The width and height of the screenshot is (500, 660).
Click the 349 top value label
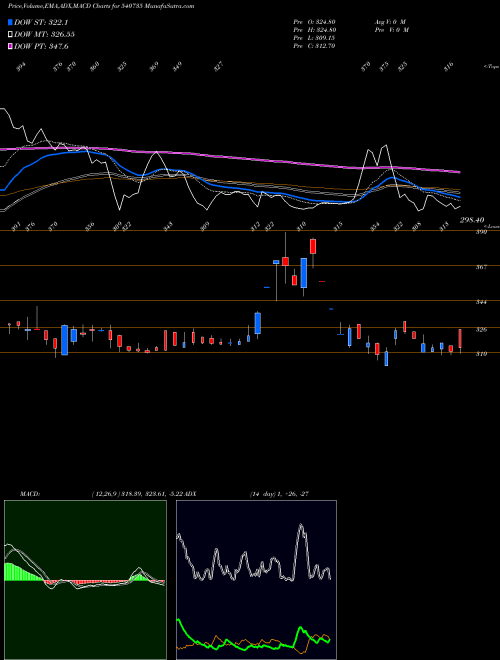(177, 67)
